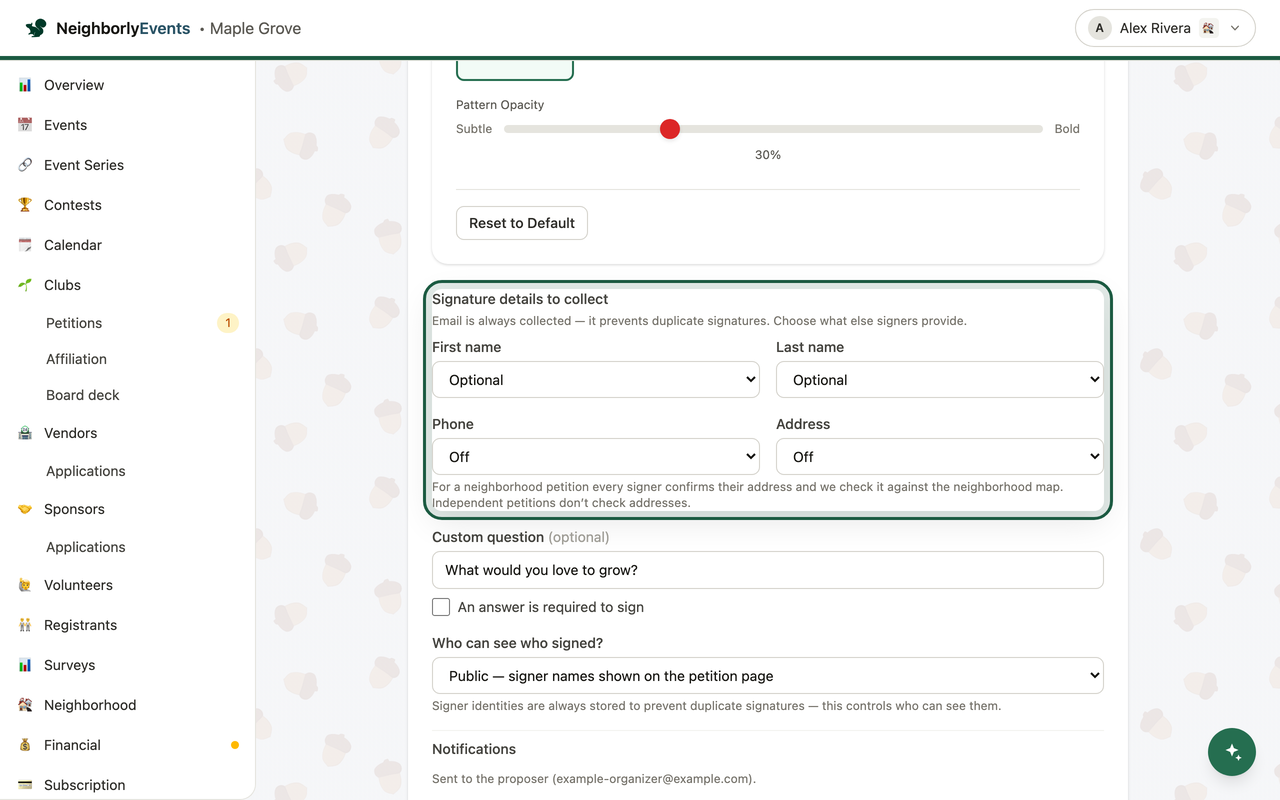1280x800 pixels.
Task: Click the Maple Grove neighborhood name in header
Action: (255, 28)
